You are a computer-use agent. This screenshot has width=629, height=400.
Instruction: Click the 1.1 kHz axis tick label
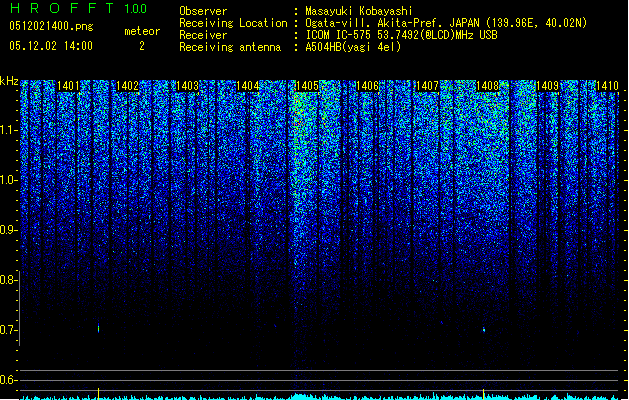(x=9, y=130)
